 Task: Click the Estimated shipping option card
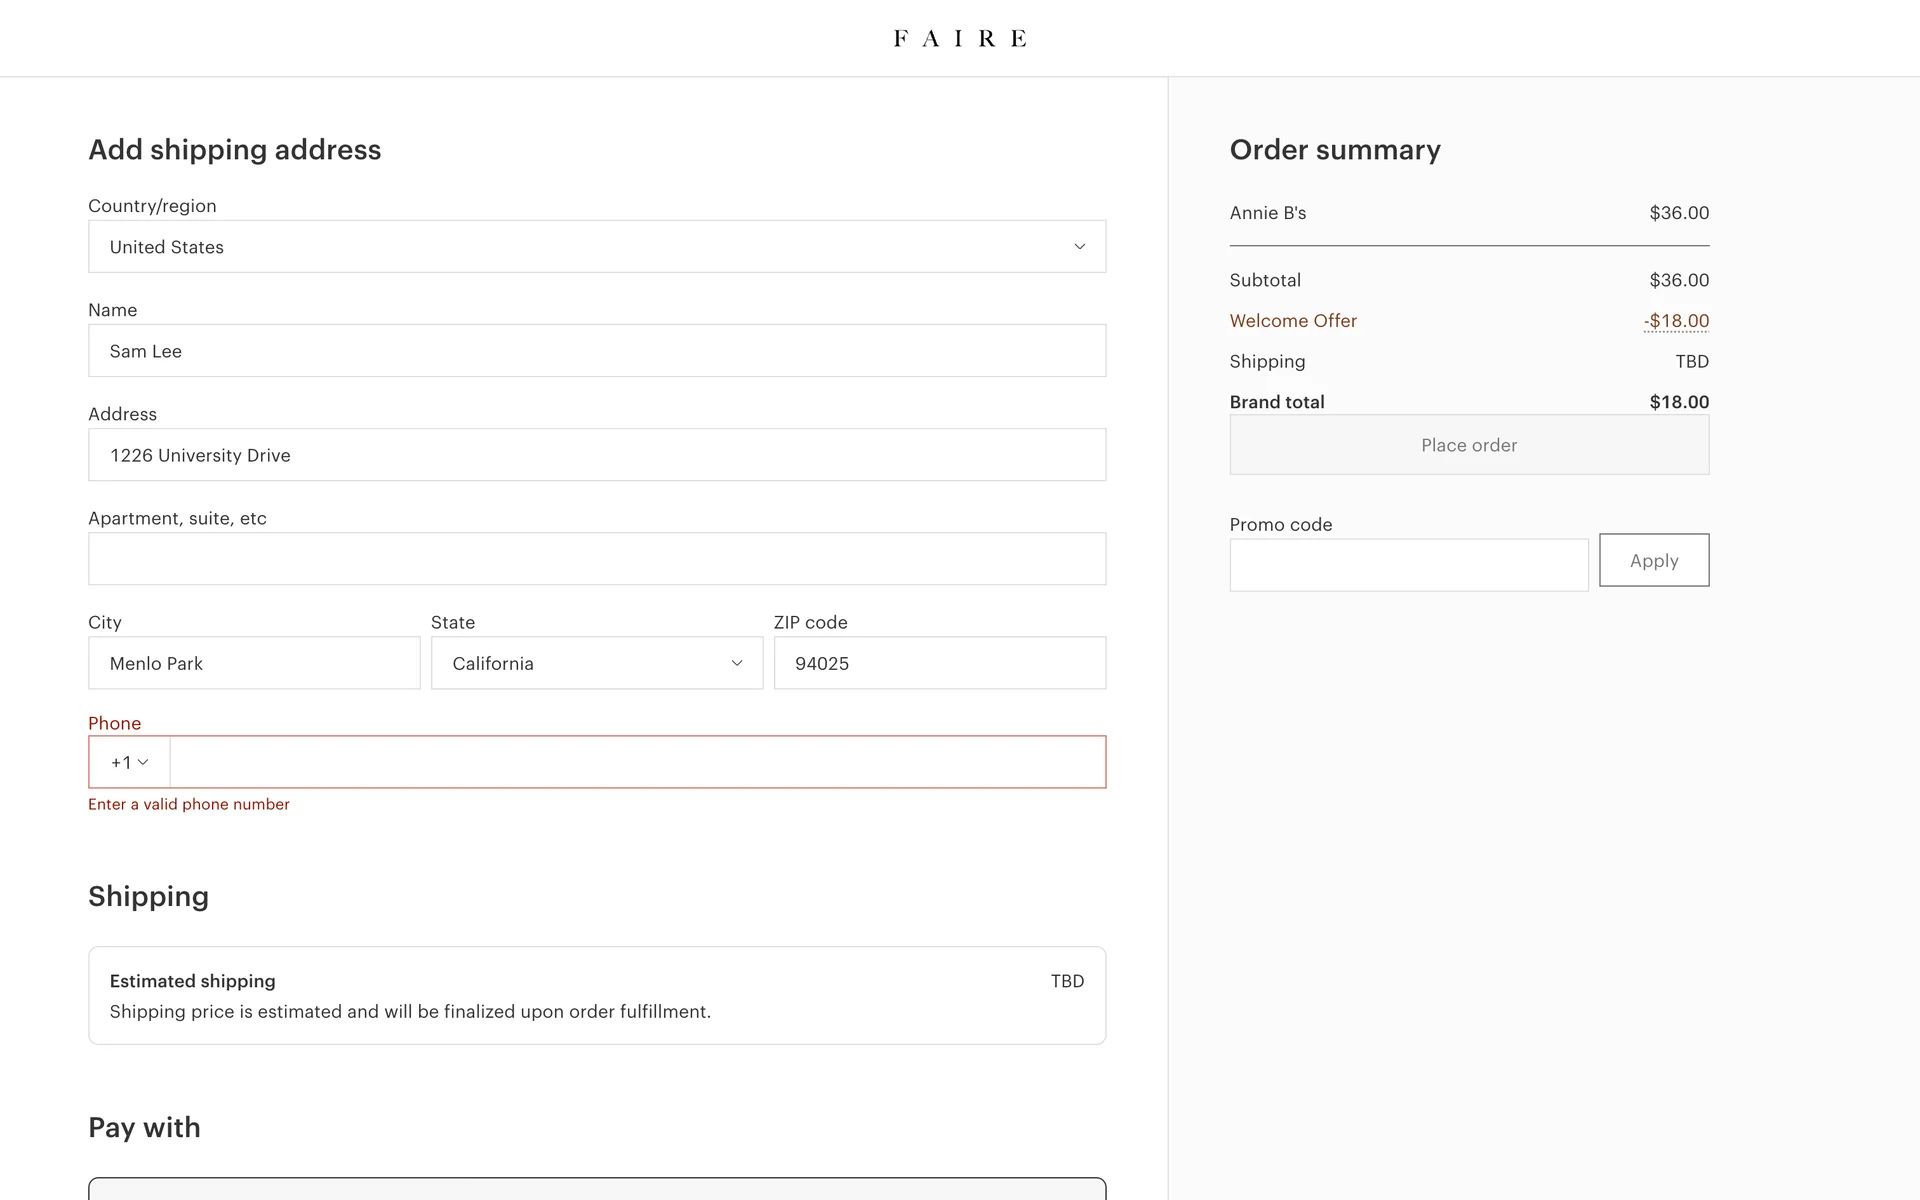(x=596, y=995)
